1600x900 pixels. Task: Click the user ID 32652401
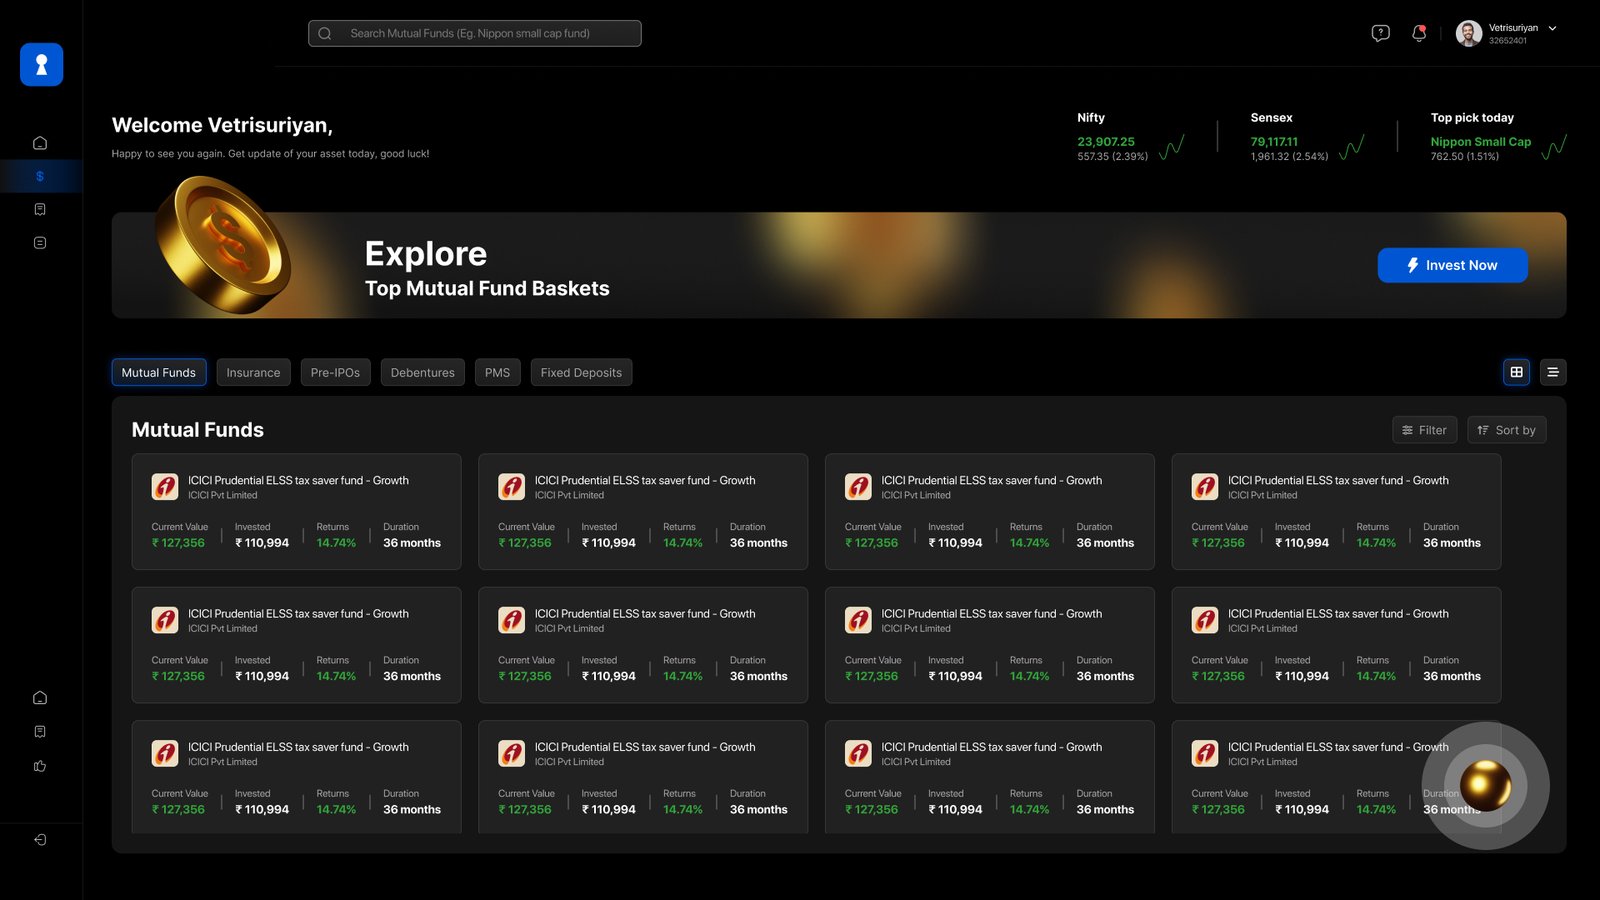coord(1508,41)
